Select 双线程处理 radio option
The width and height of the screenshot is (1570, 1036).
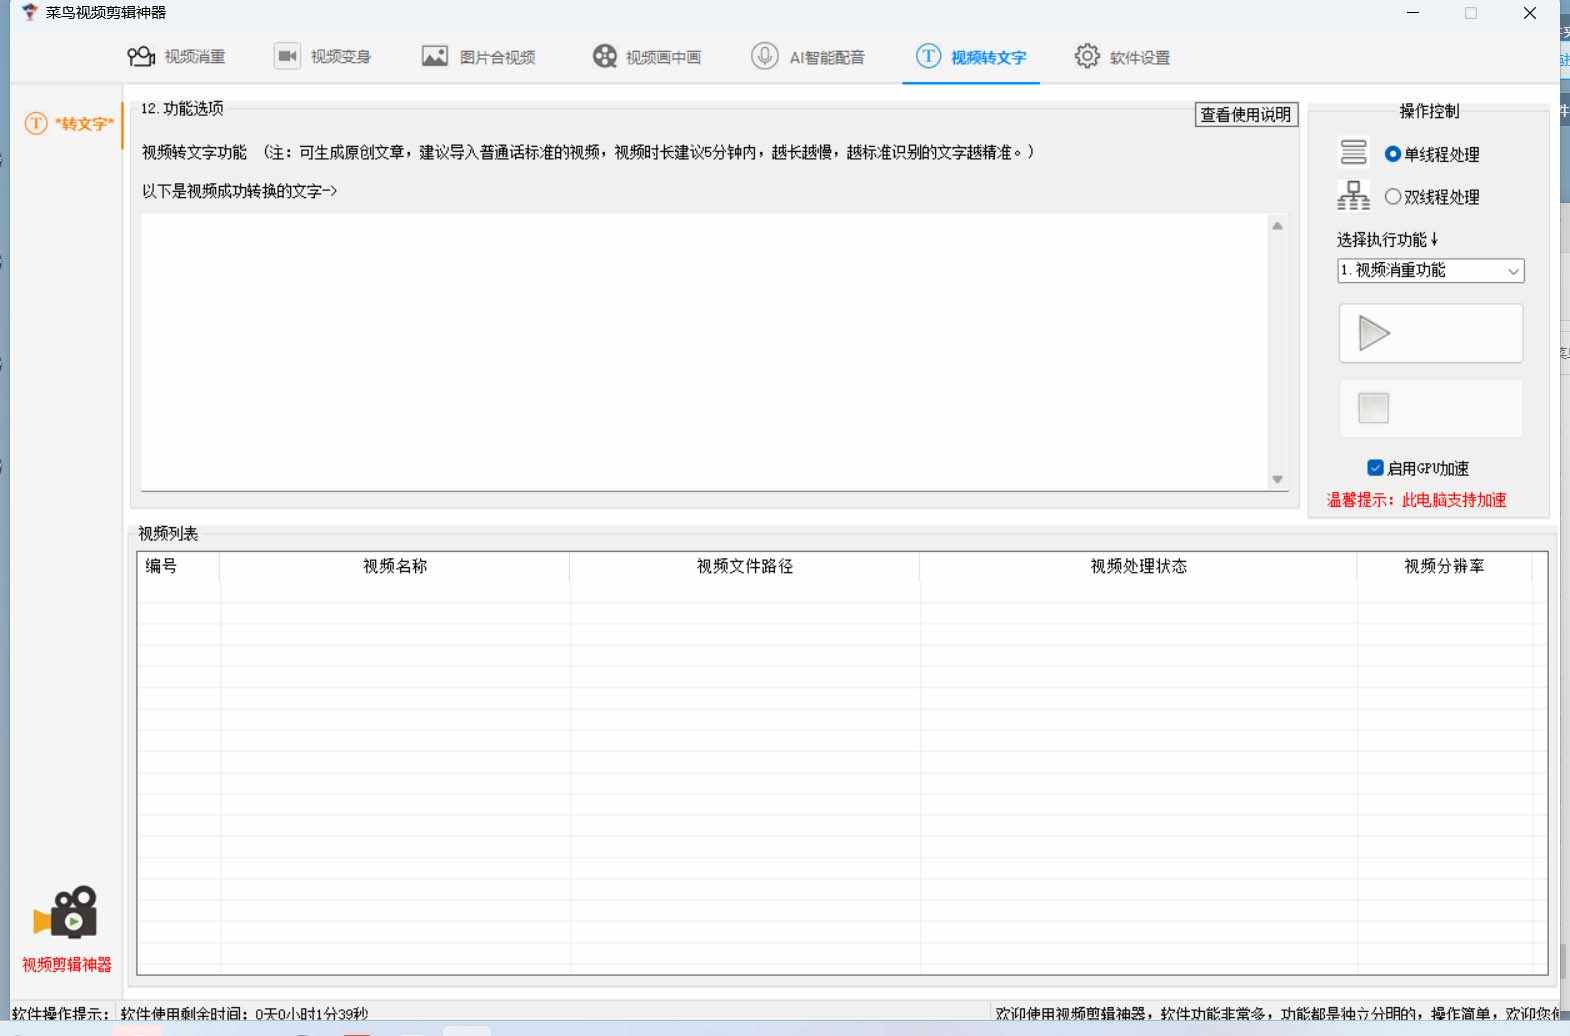[x=1432, y=197]
